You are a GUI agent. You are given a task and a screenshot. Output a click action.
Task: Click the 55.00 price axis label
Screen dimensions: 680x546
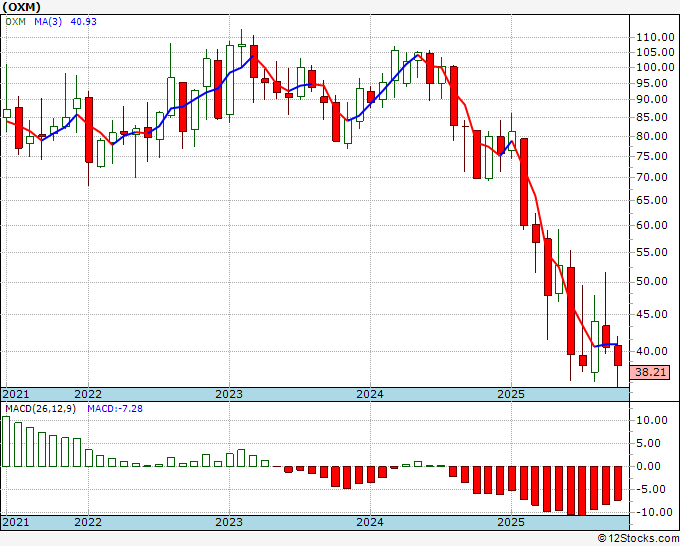[651, 252]
